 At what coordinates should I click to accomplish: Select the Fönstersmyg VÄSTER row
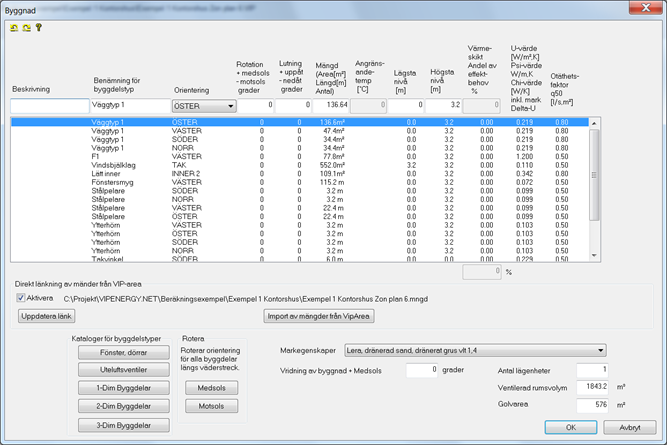click(x=300, y=182)
